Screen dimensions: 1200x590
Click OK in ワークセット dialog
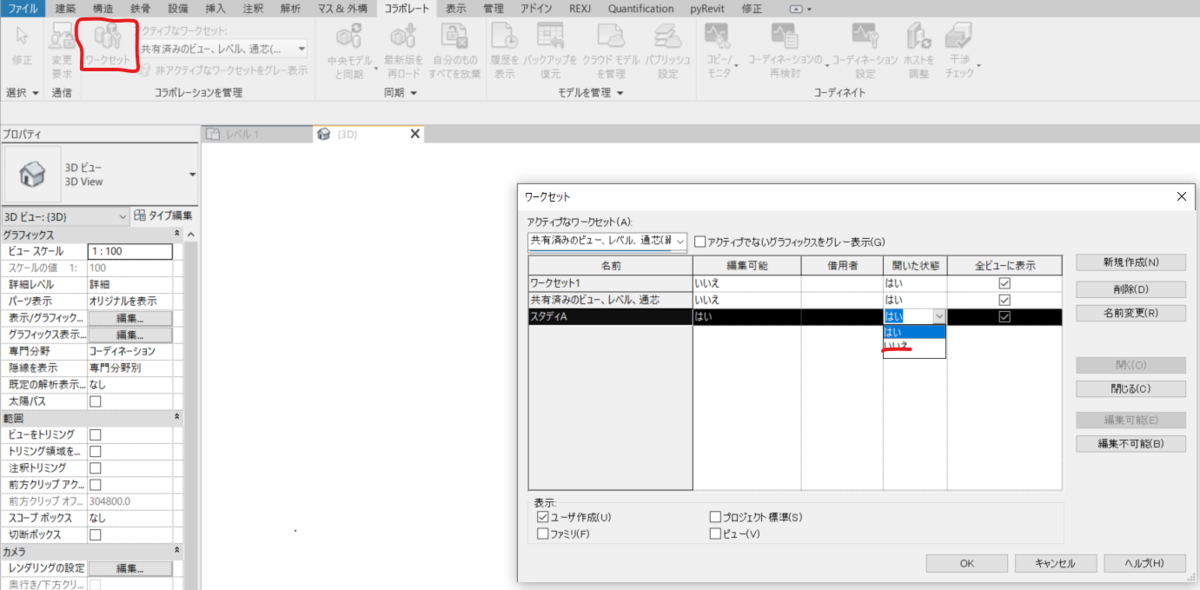tap(967, 563)
